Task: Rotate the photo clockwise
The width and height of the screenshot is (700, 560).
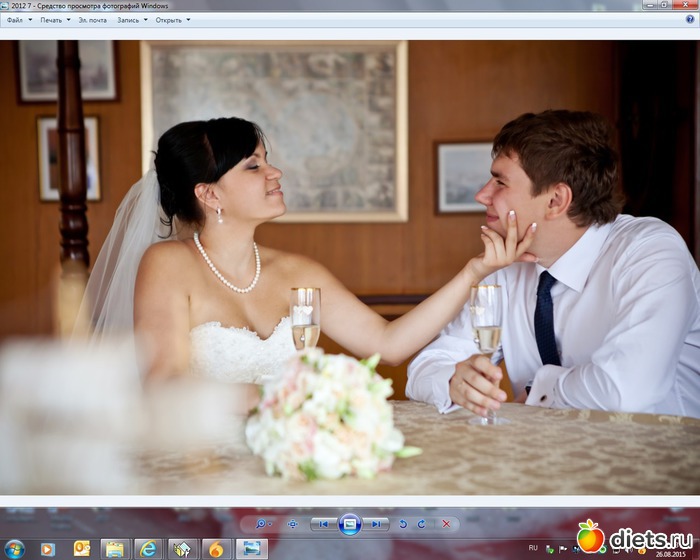Action: pyautogui.click(x=421, y=523)
